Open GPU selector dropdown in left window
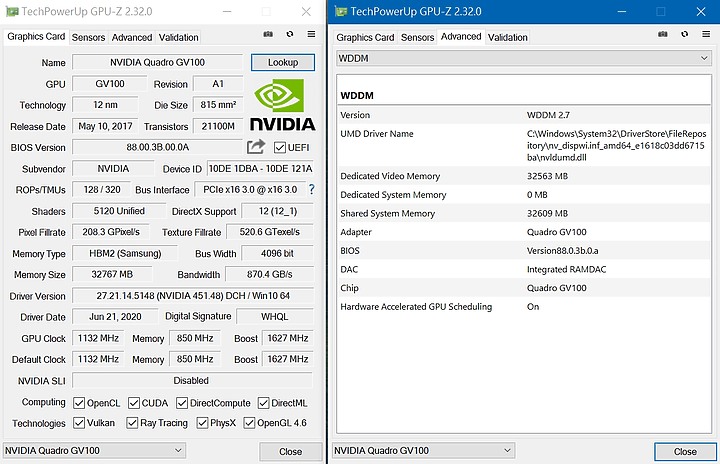This screenshot has height=464, width=720. point(94,450)
